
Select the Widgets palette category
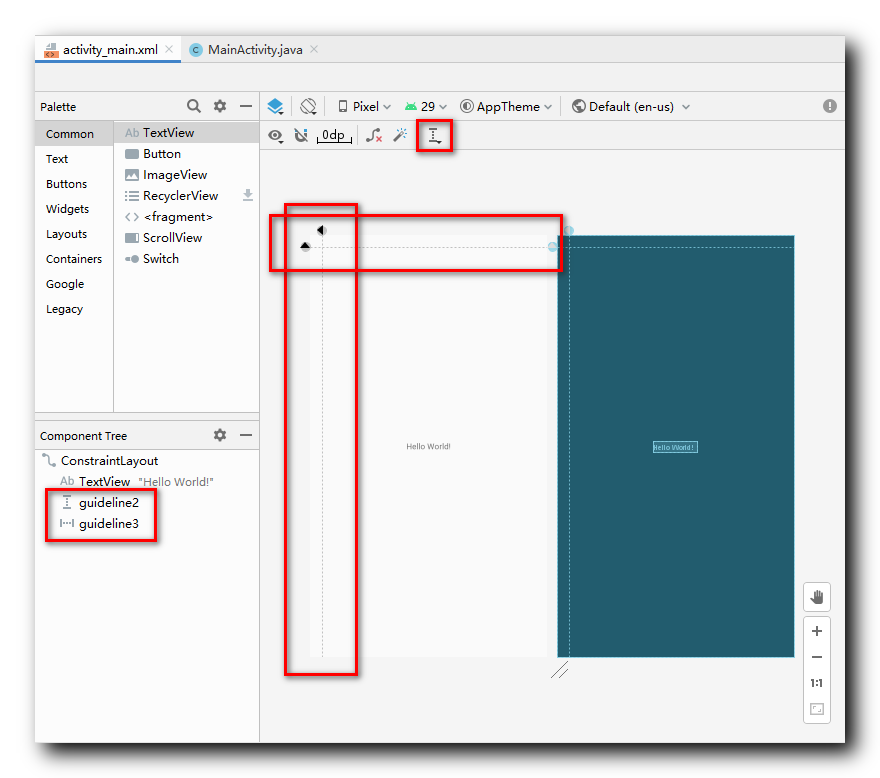74,209
